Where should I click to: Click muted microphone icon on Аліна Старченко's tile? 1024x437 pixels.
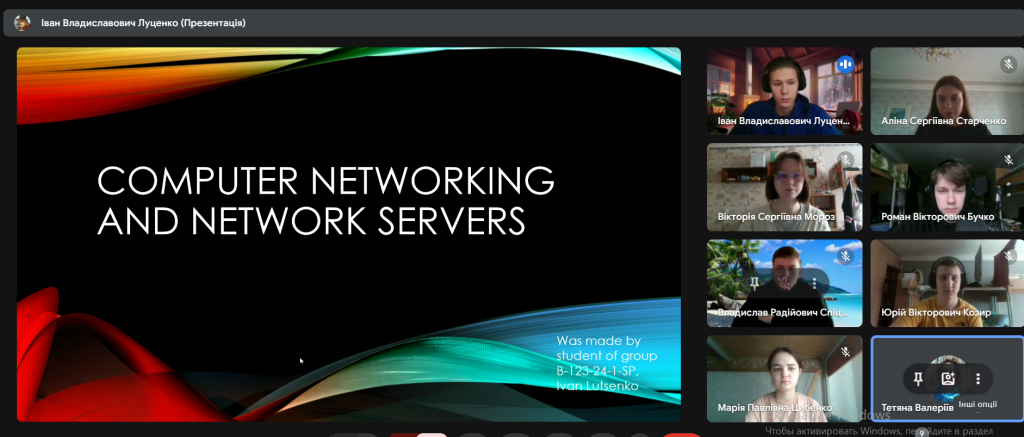point(1008,64)
